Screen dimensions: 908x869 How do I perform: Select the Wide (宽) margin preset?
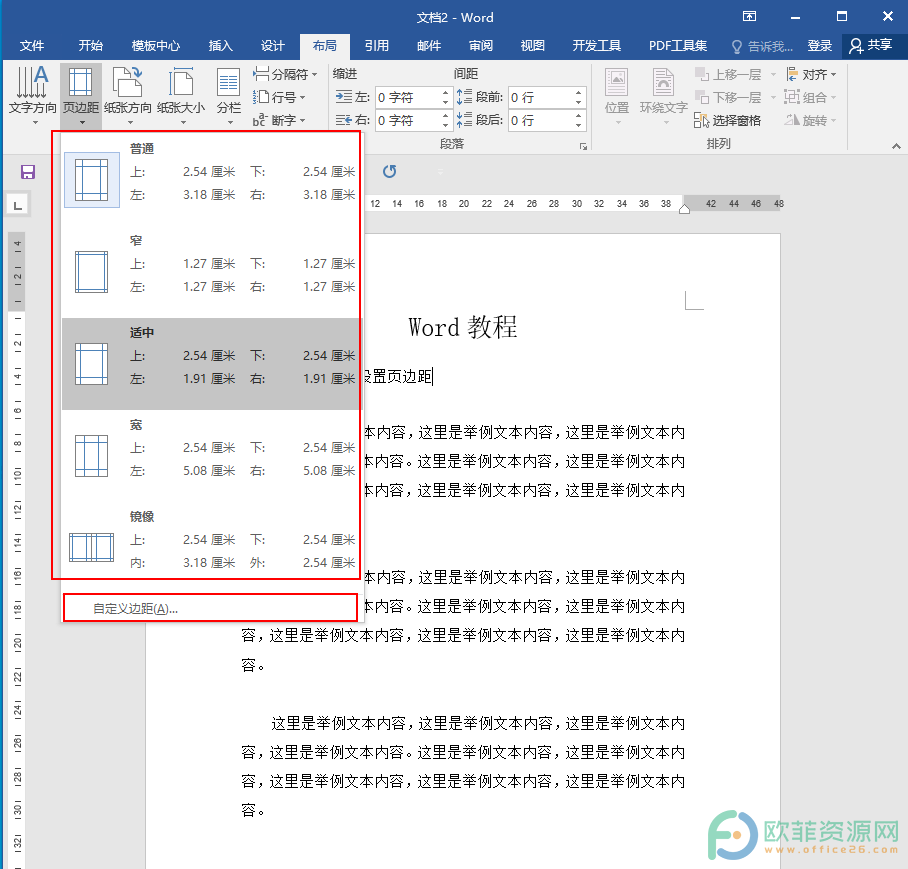coord(211,456)
